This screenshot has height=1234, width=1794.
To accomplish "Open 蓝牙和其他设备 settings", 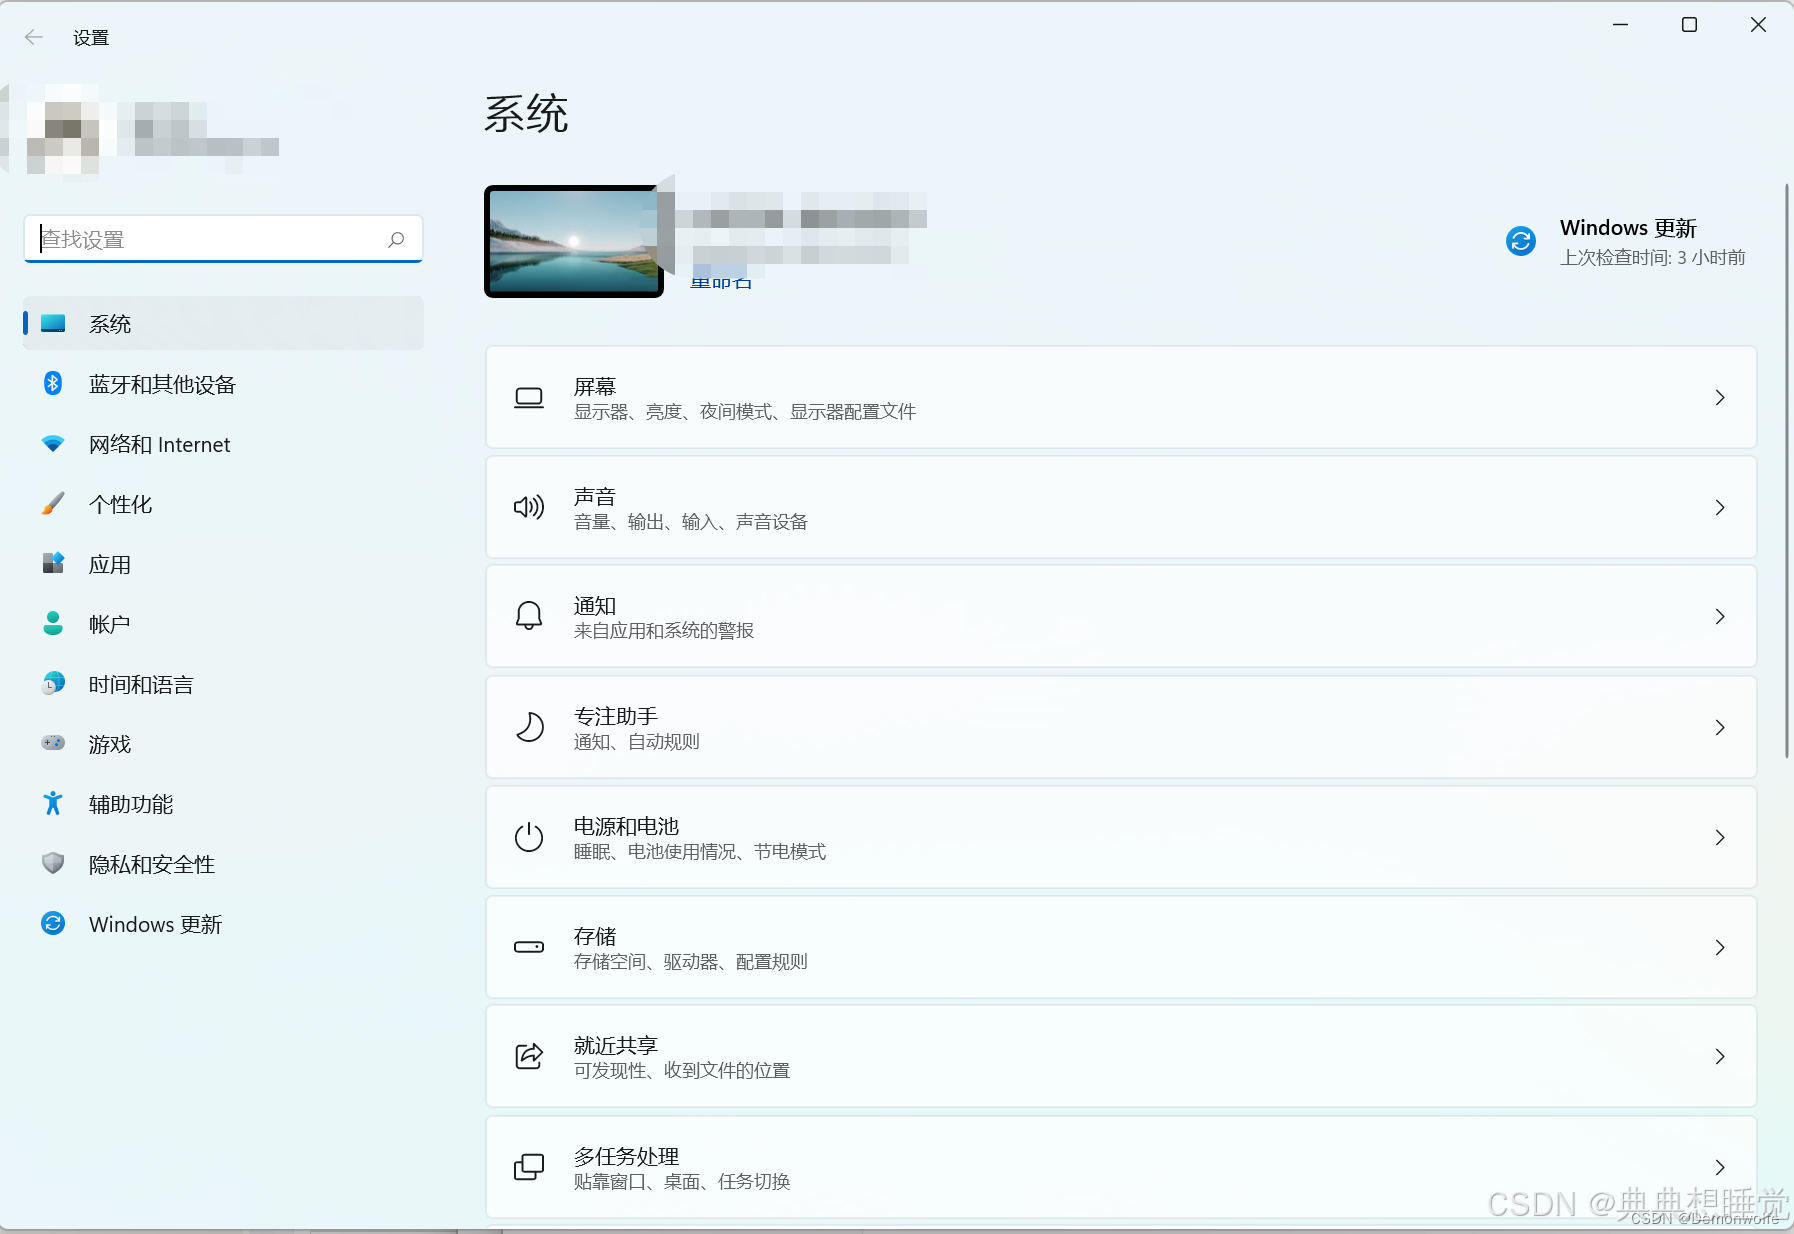I will [223, 383].
